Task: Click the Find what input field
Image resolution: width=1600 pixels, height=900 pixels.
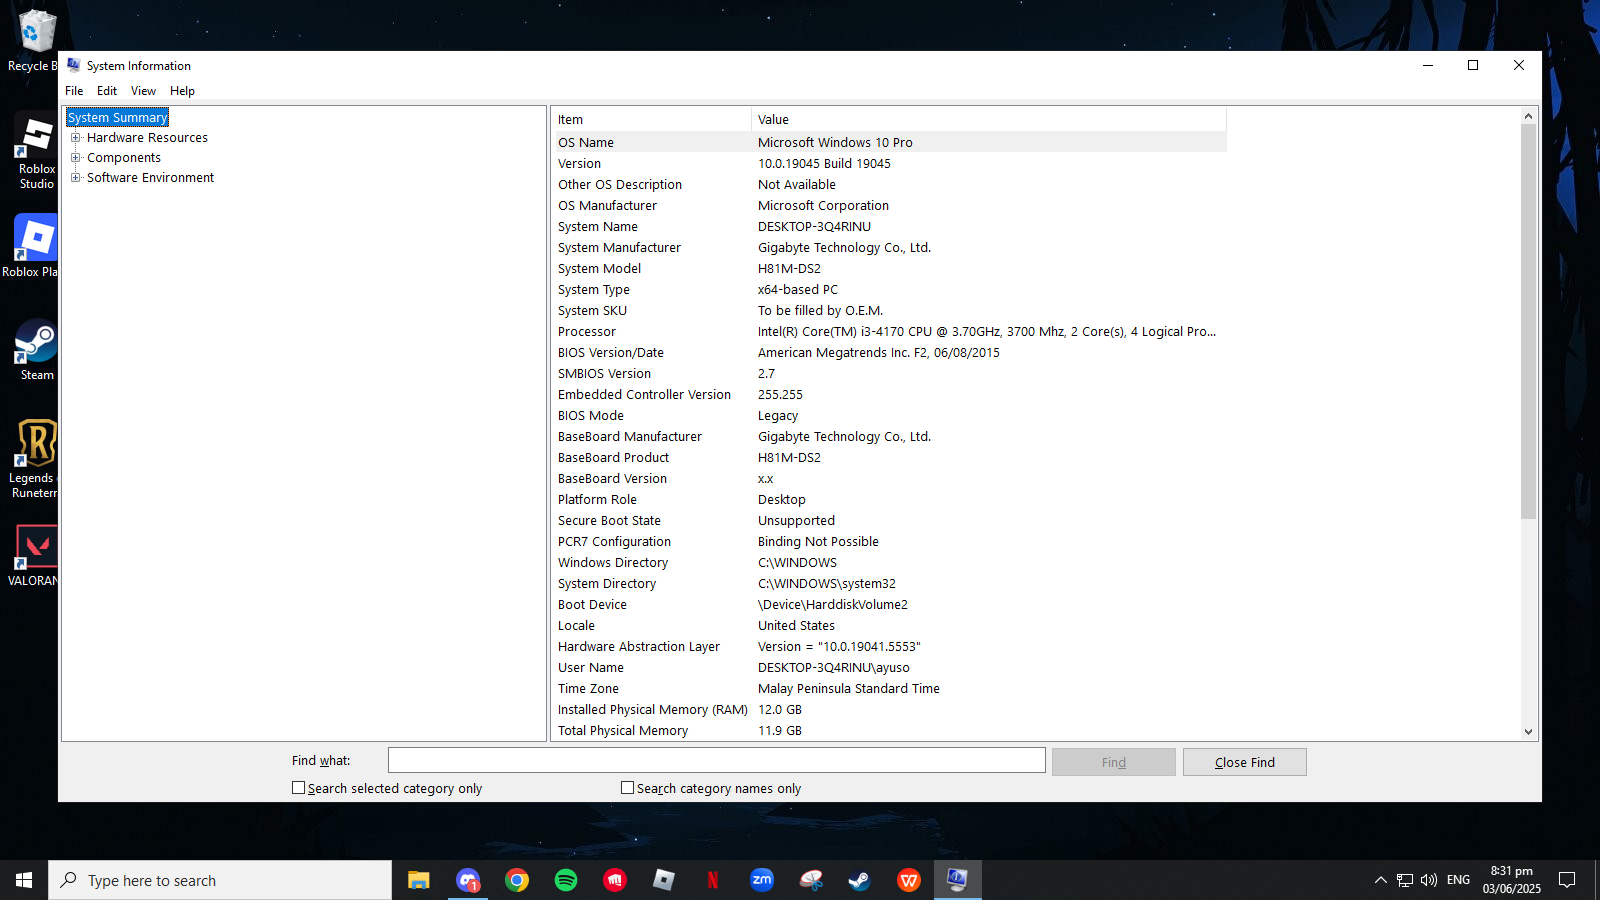Action: pos(717,761)
